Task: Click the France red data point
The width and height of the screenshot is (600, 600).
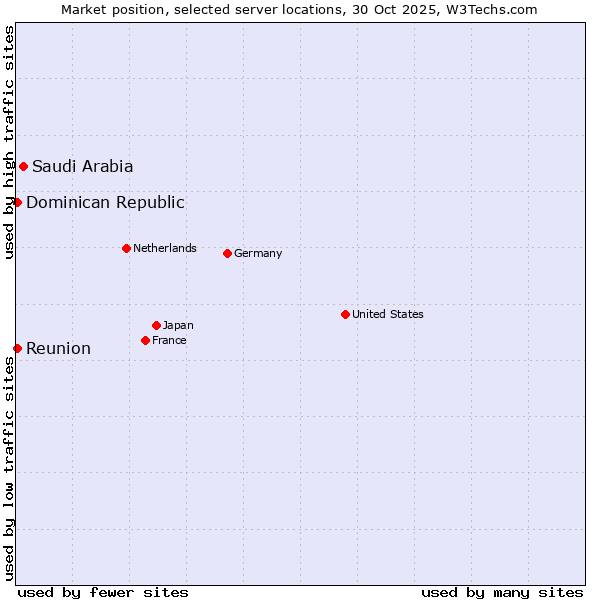Action: [x=145, y=340]
